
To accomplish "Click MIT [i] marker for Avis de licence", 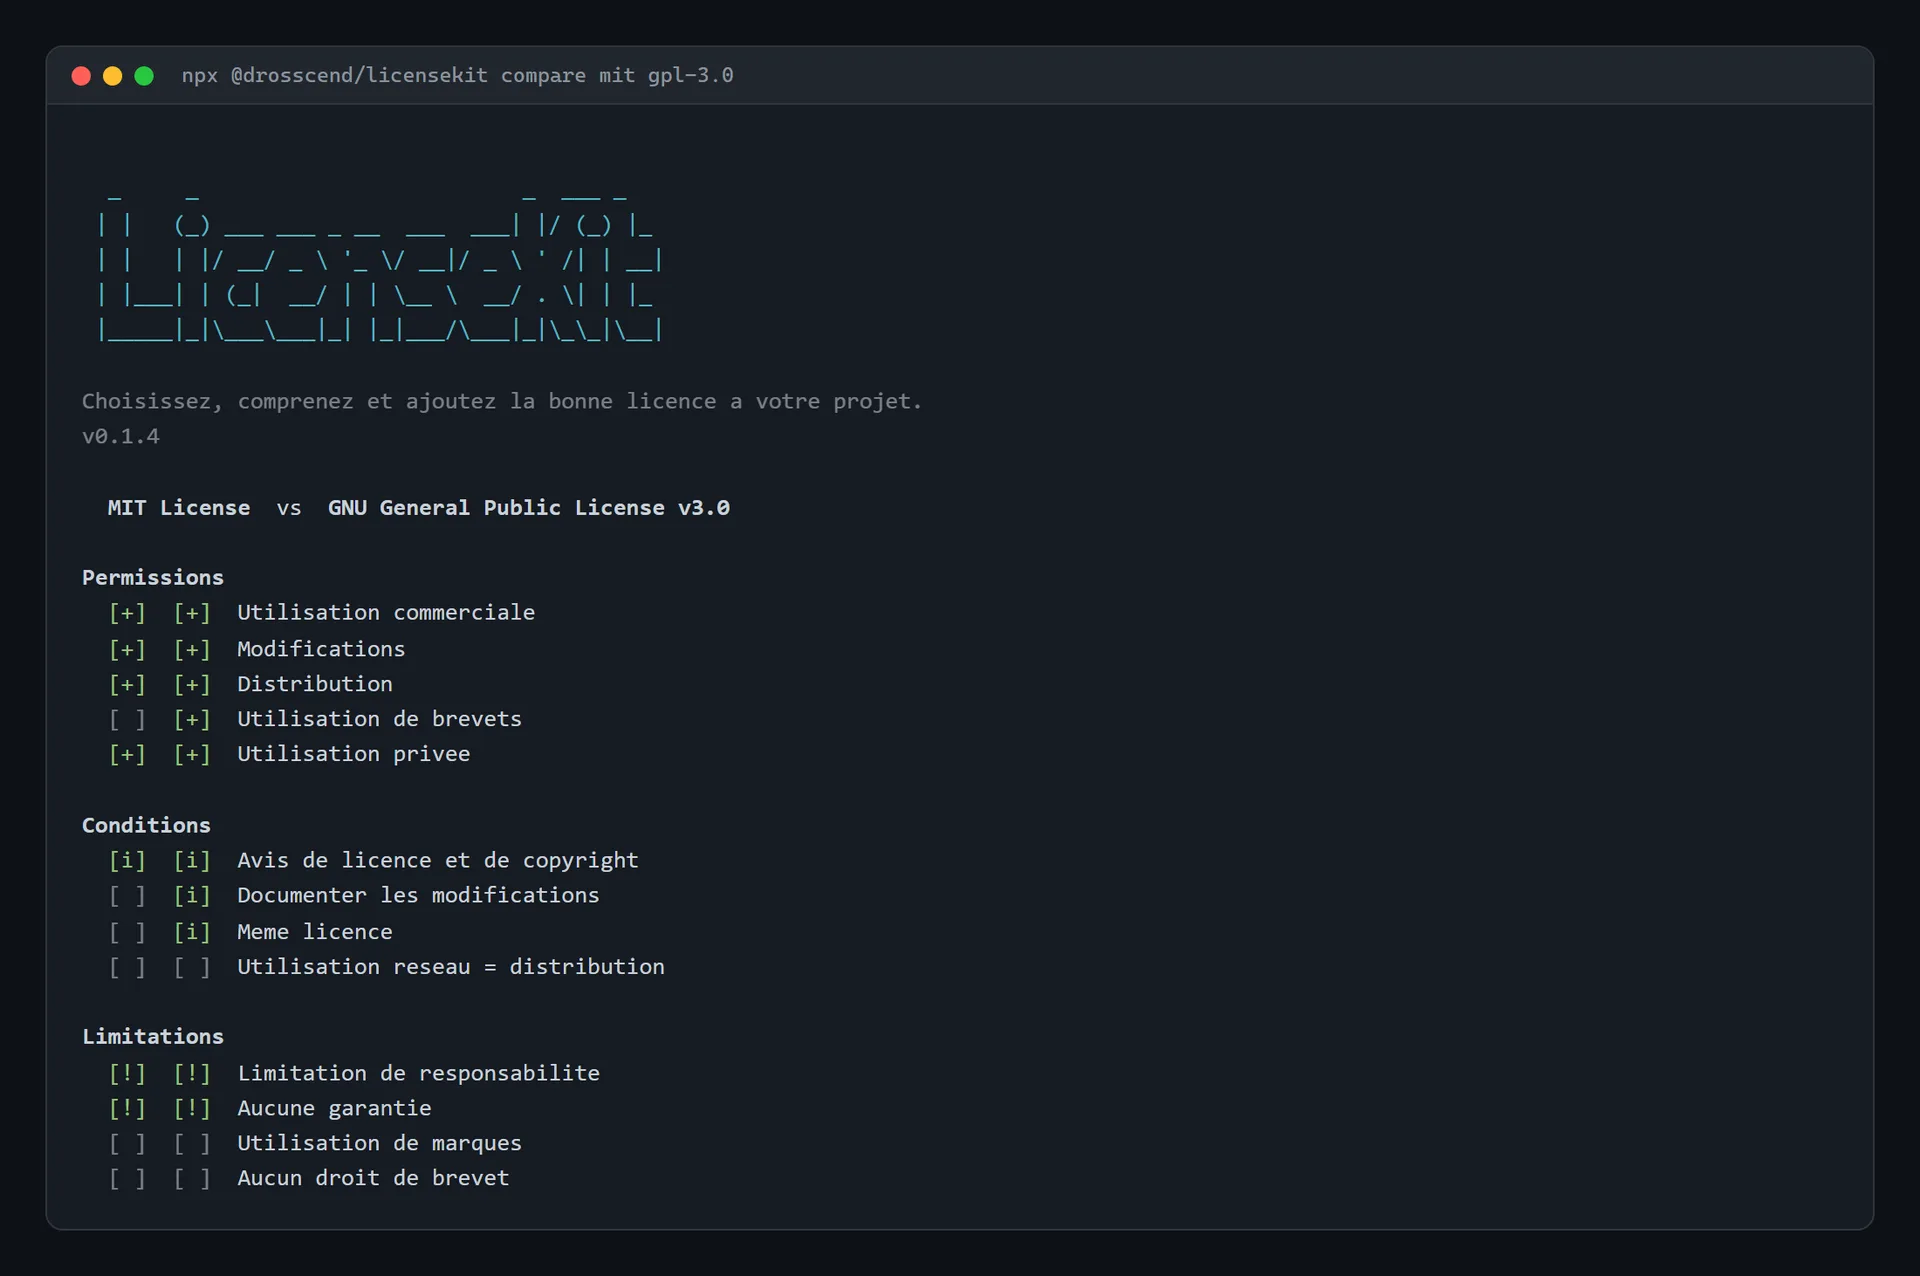I will [127, 861].
